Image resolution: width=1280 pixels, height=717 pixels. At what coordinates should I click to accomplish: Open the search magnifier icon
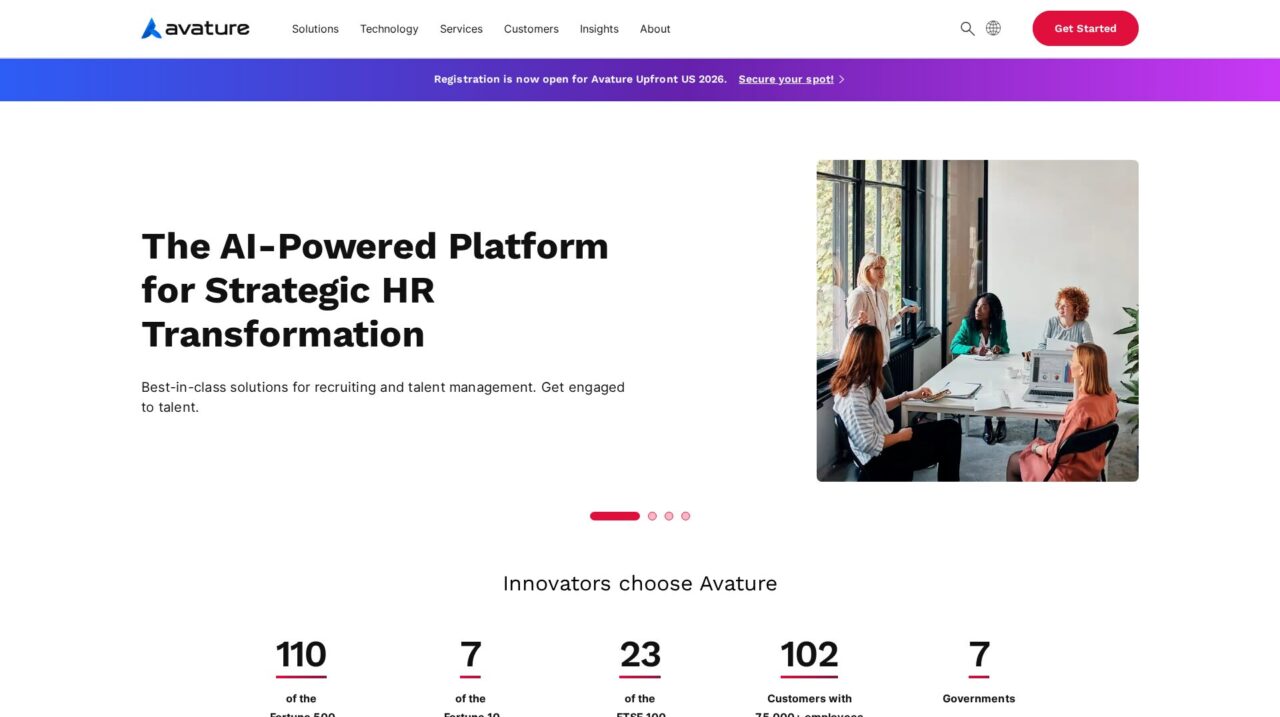(967, 28)
